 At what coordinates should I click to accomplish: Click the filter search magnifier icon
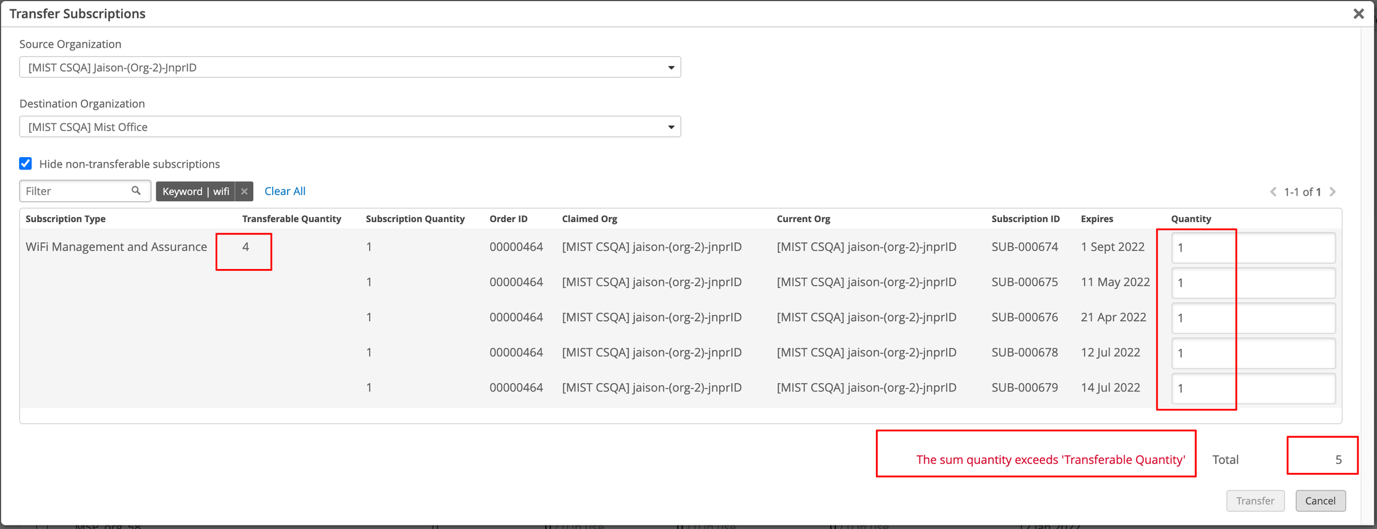point(136,191)
